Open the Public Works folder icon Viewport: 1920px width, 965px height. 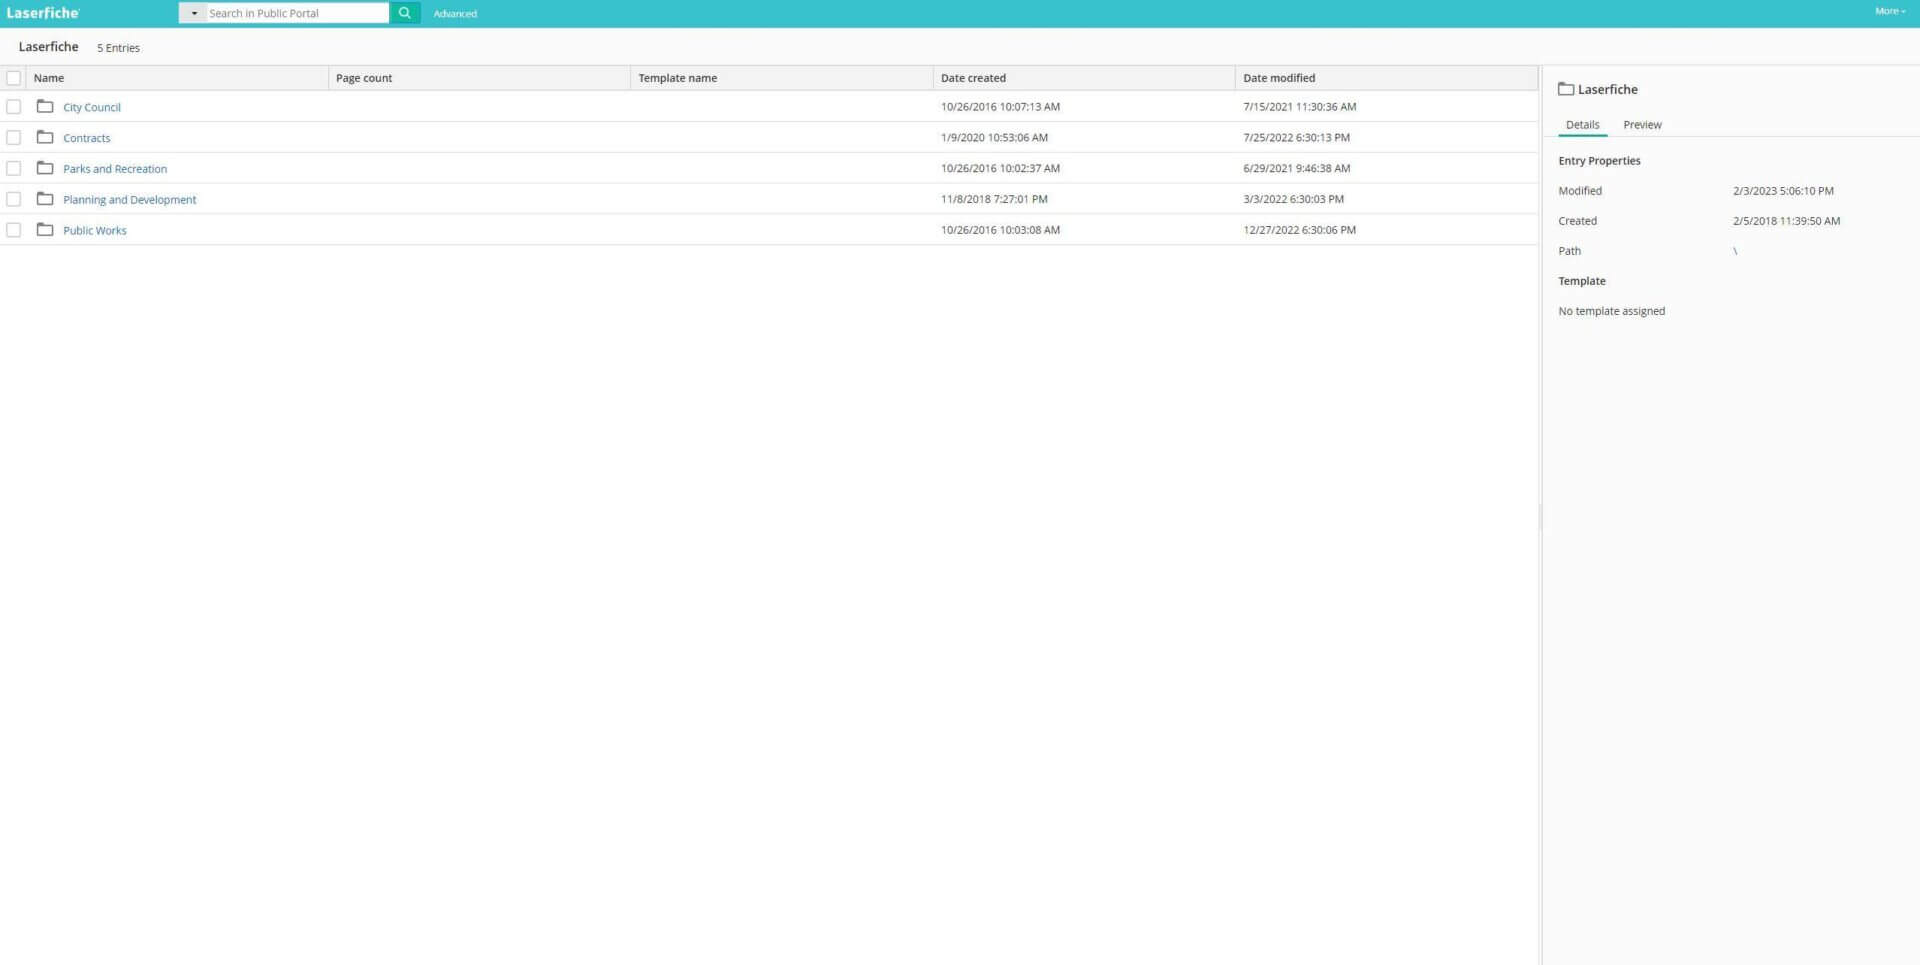[x=46, y=230]
